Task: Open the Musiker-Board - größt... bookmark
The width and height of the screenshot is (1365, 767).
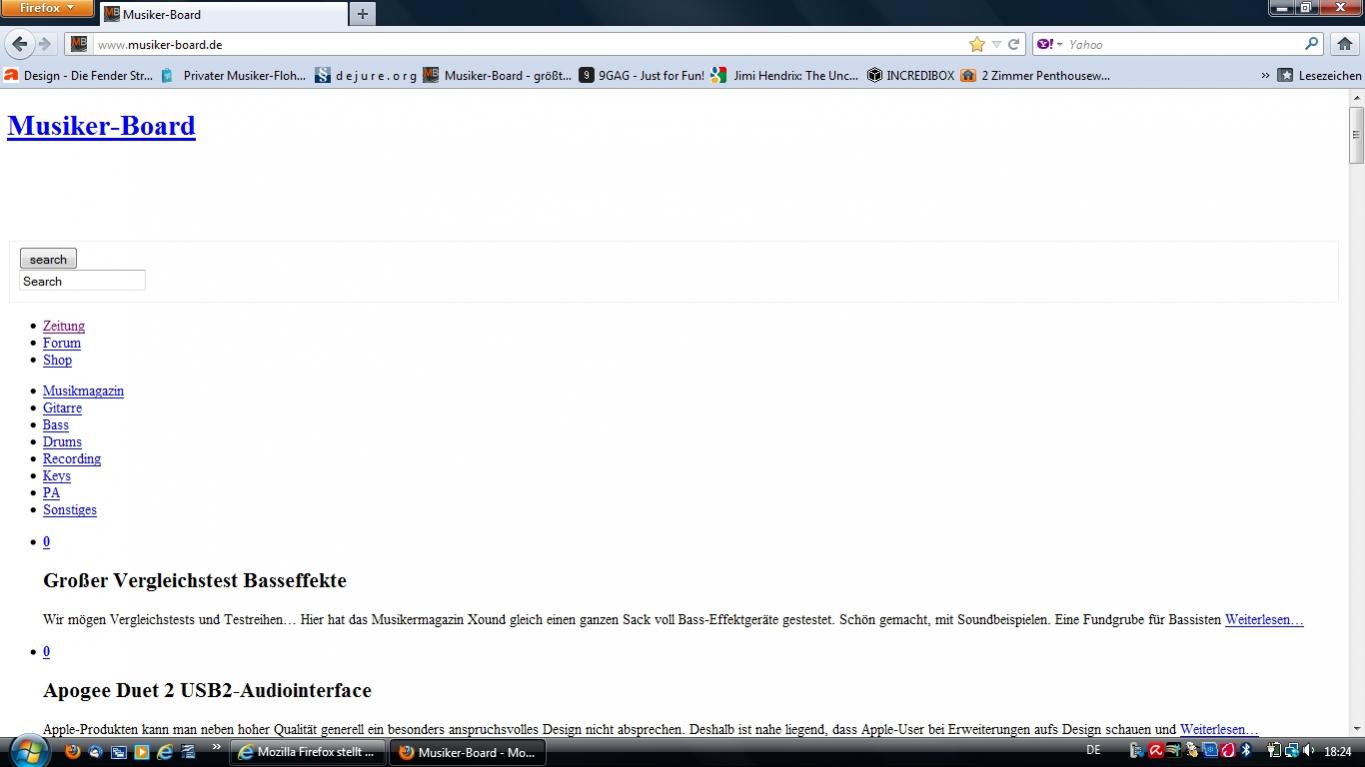Action: [498, 75]
